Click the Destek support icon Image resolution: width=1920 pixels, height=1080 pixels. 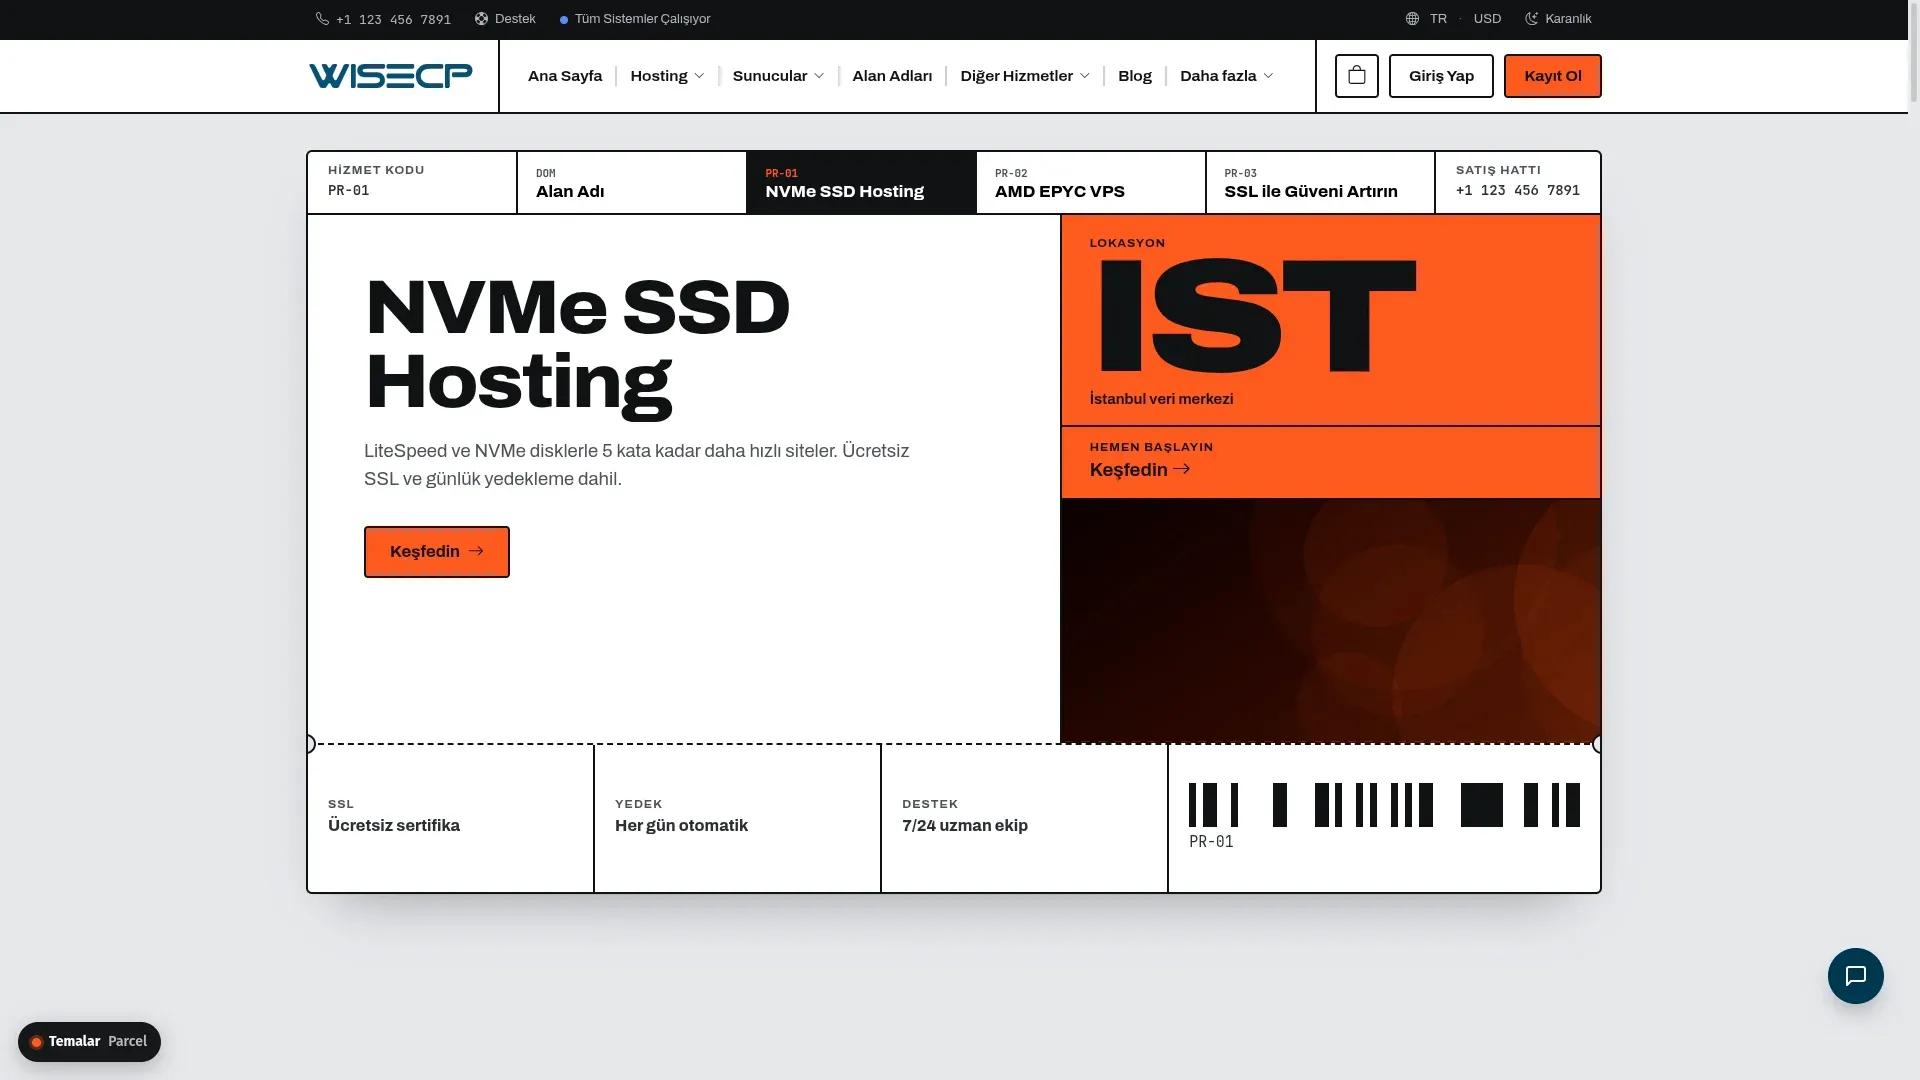(481, 19)
